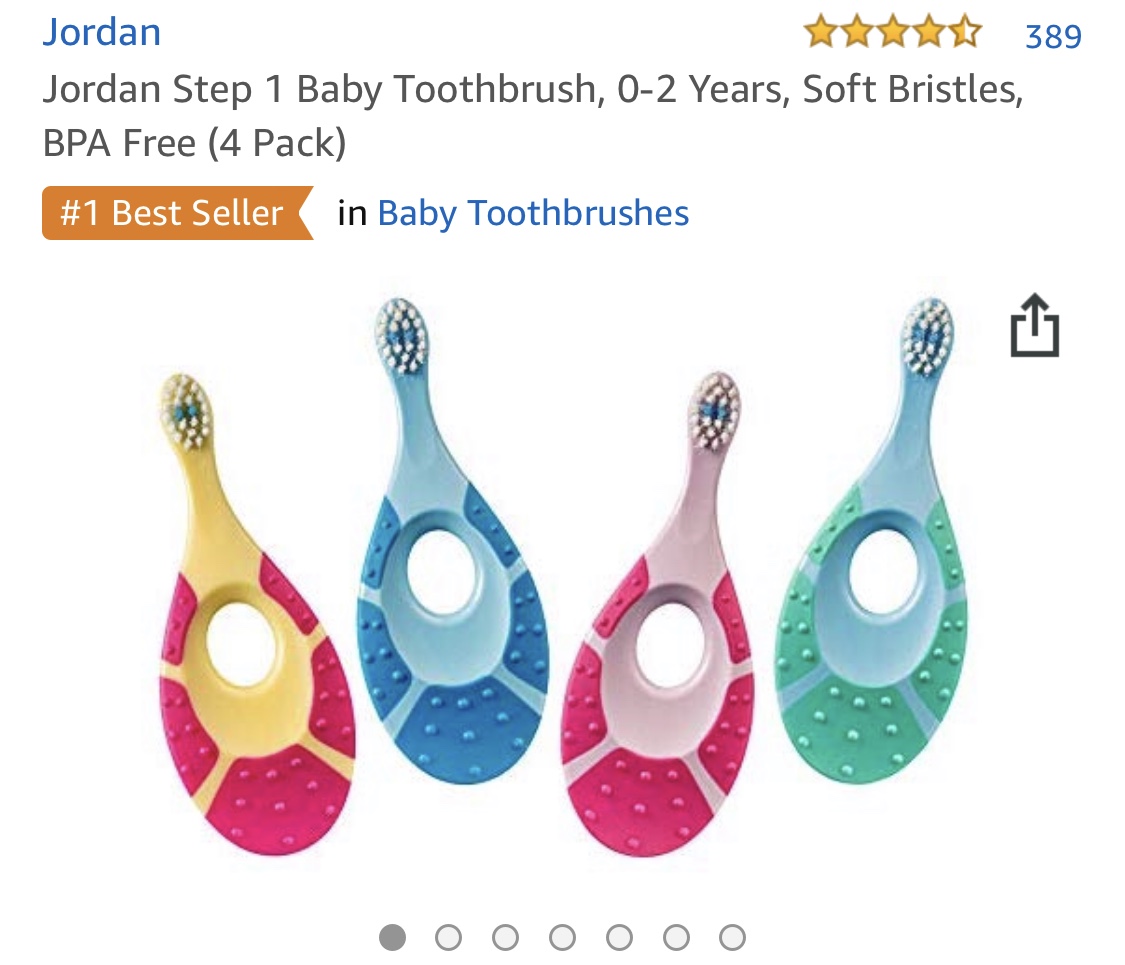Select the sixth image carousel dot

pos(676,937)
